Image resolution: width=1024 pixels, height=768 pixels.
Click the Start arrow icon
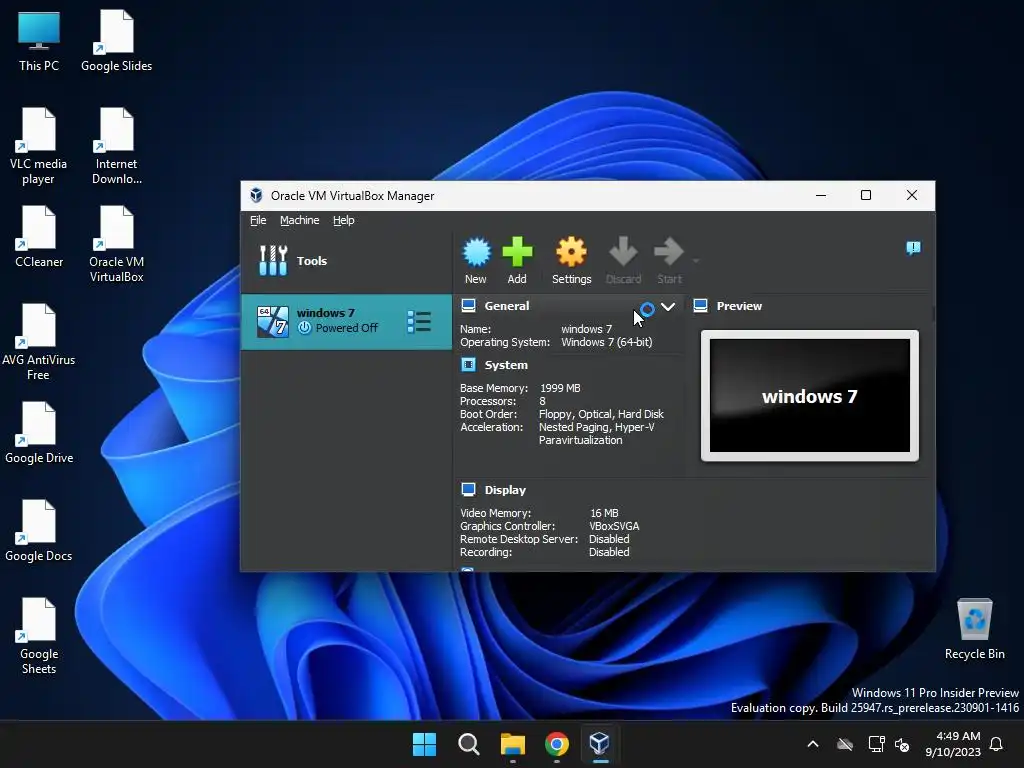(669, 252)
